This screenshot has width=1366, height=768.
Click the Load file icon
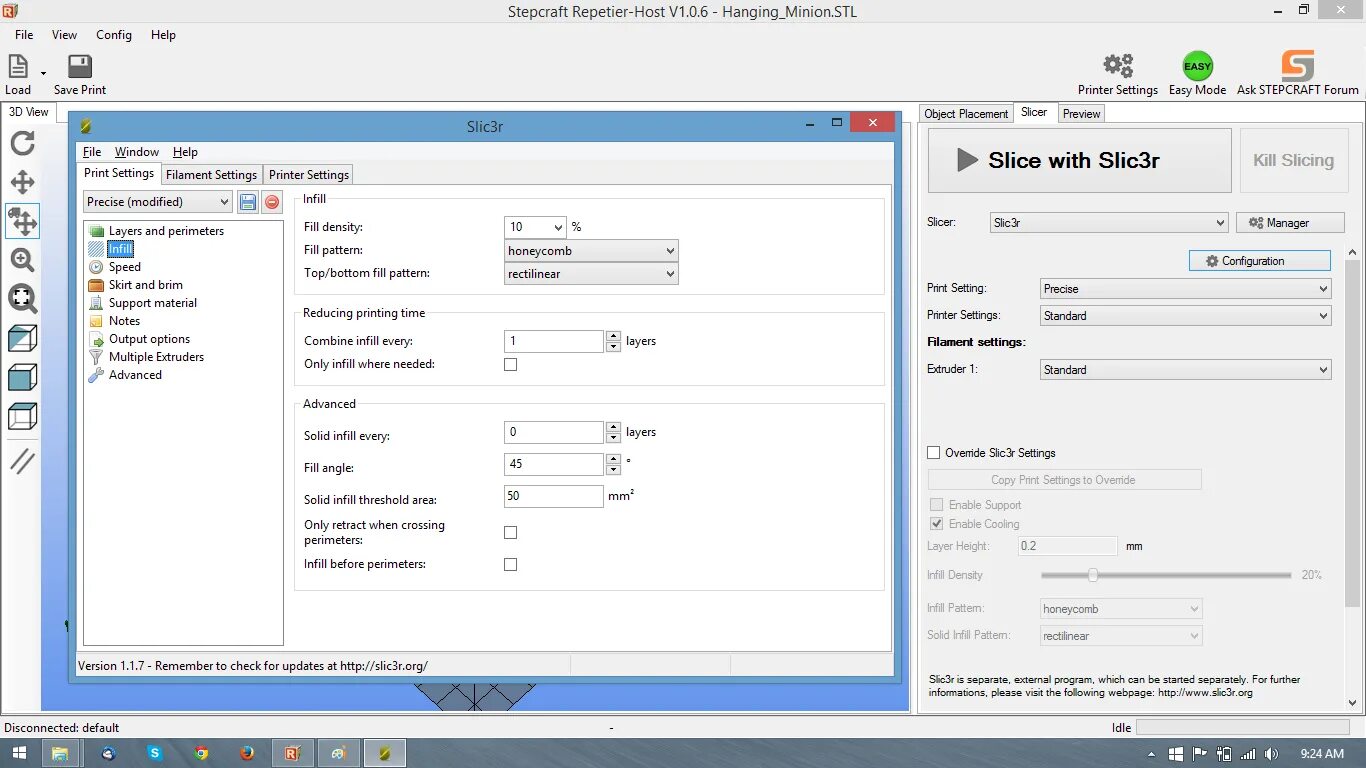[18, 67]
